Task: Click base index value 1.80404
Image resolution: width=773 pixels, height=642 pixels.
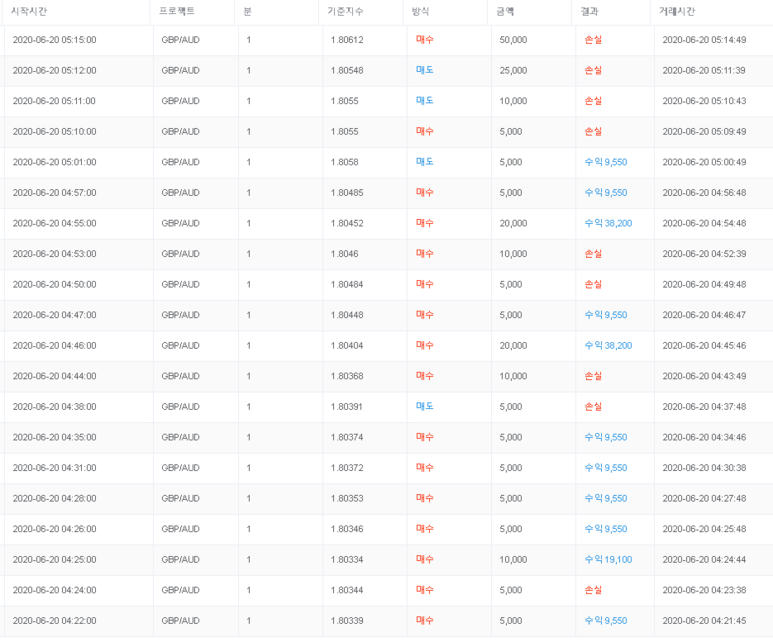Action: (x=347, y=346)
